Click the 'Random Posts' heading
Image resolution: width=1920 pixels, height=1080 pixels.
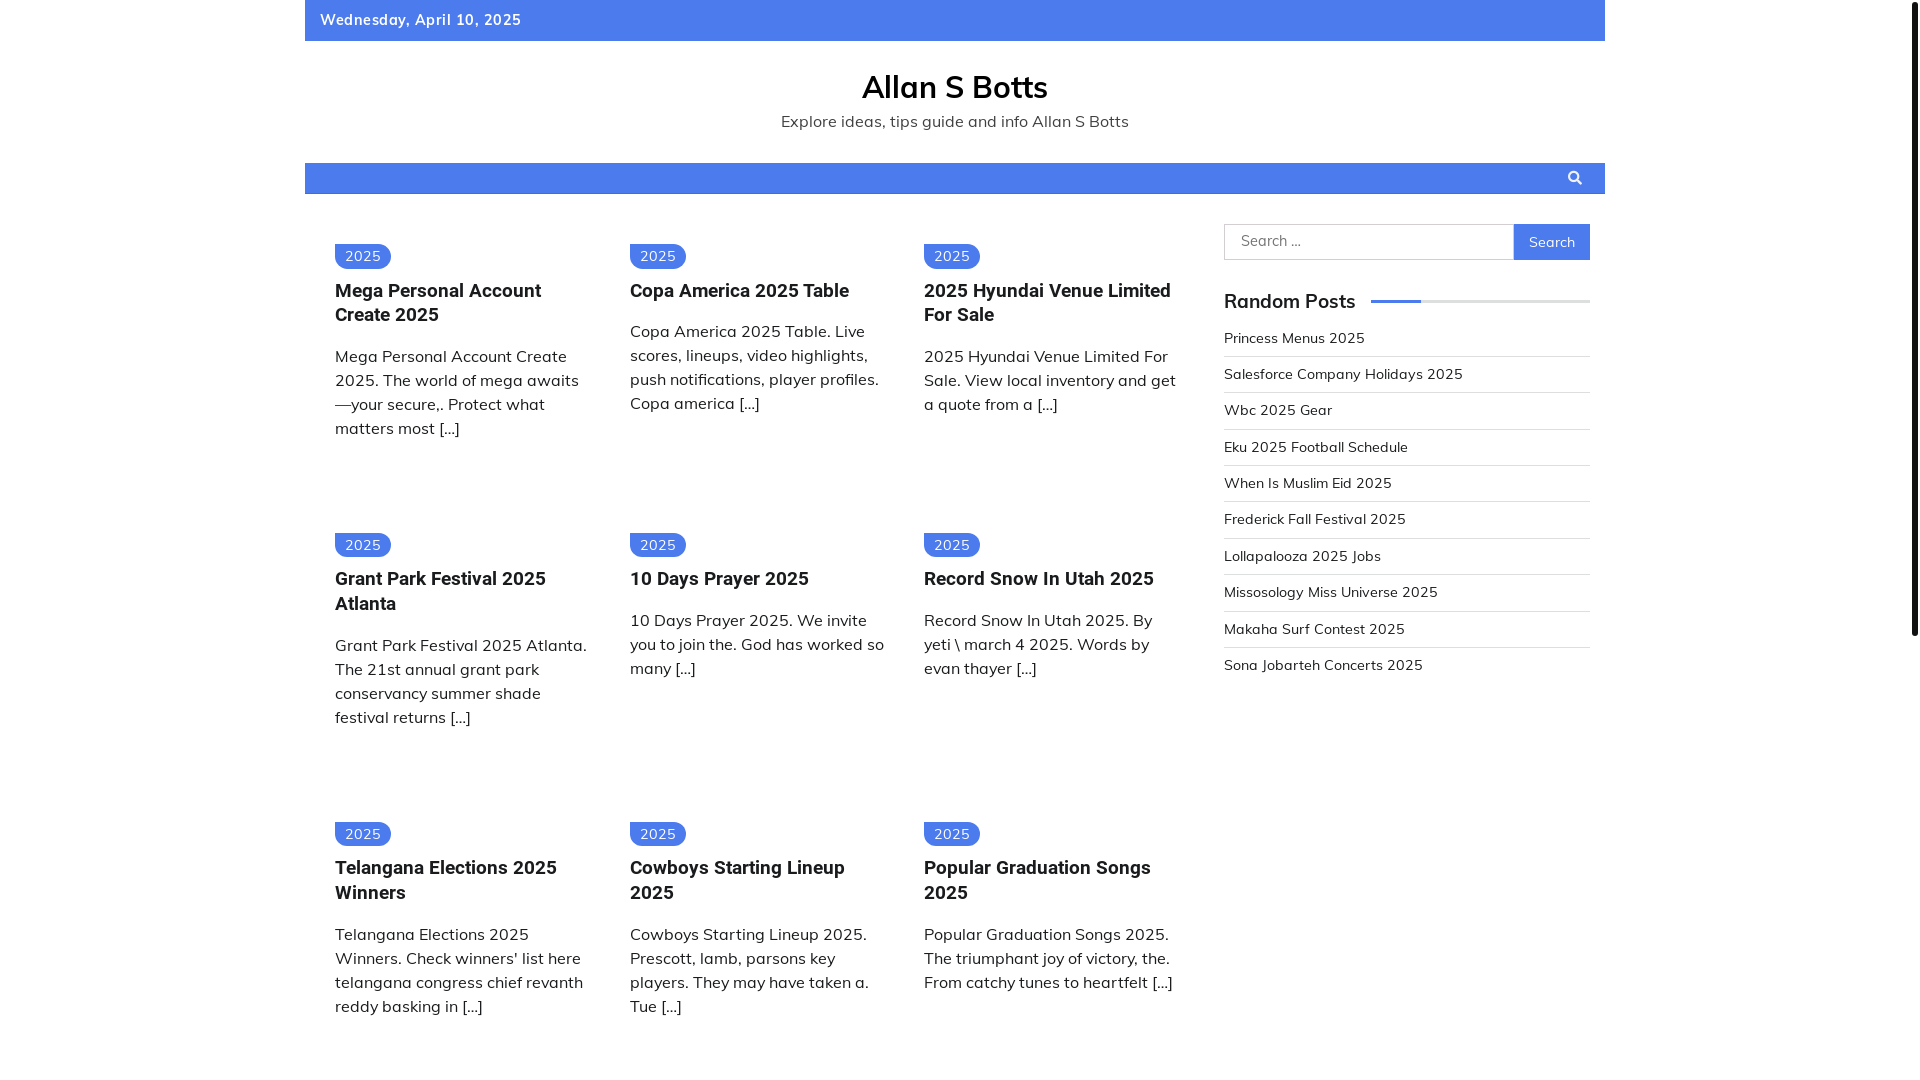pos(1289,301)
